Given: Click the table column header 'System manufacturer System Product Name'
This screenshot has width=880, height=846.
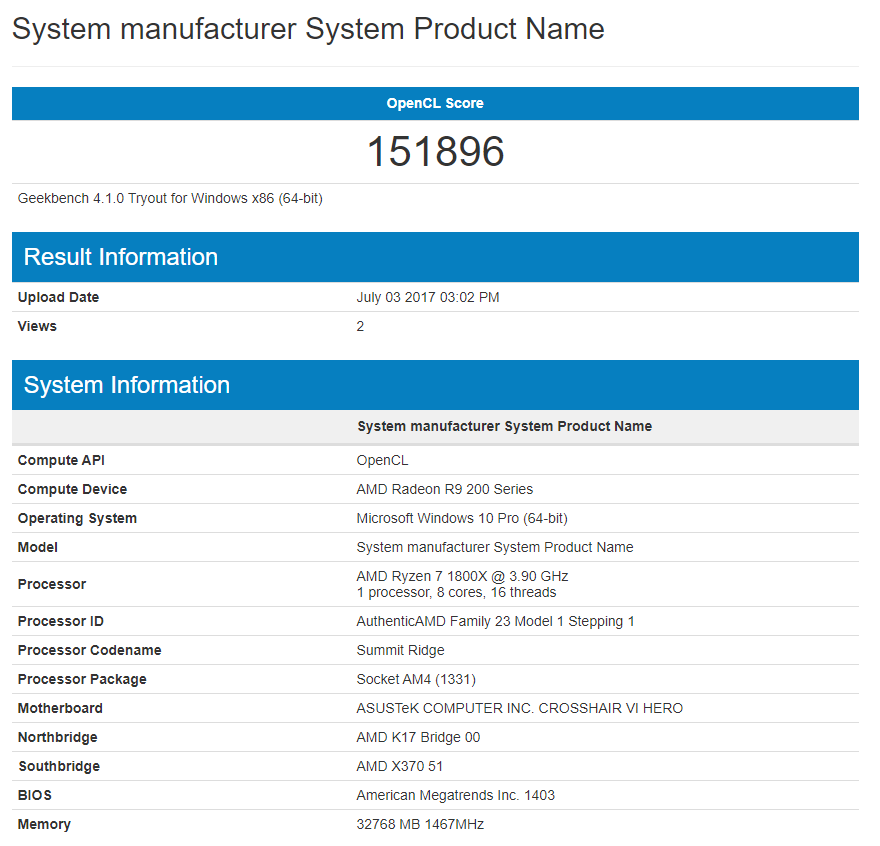Looking at the screenshot, I should [x=505, y=426].
